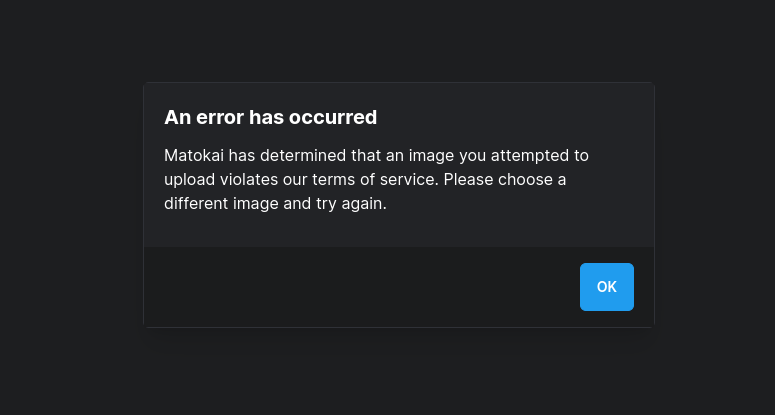This screenshot has height=415, width=775.
Task: Click the word "violates" in the message
Action: pyautogui.click(x=249, y=179)
